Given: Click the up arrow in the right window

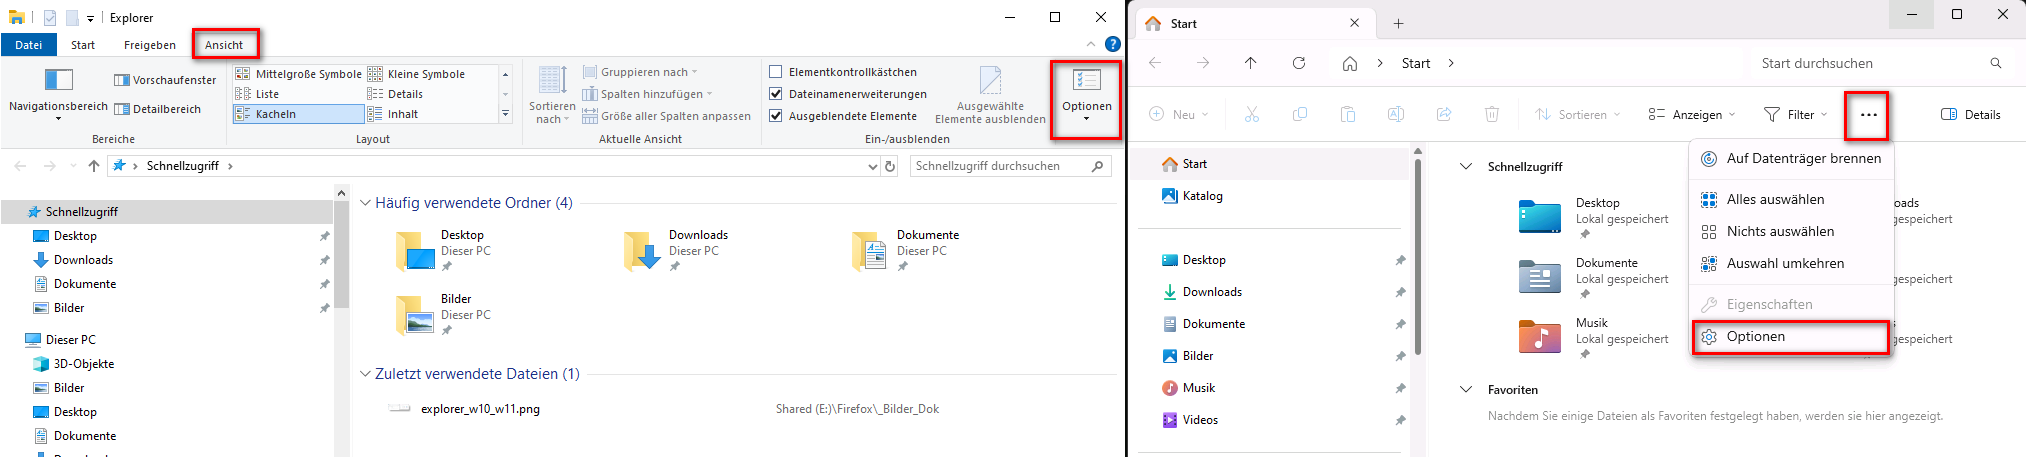Looking at the screenshot, I should [x=1250, y=63].
